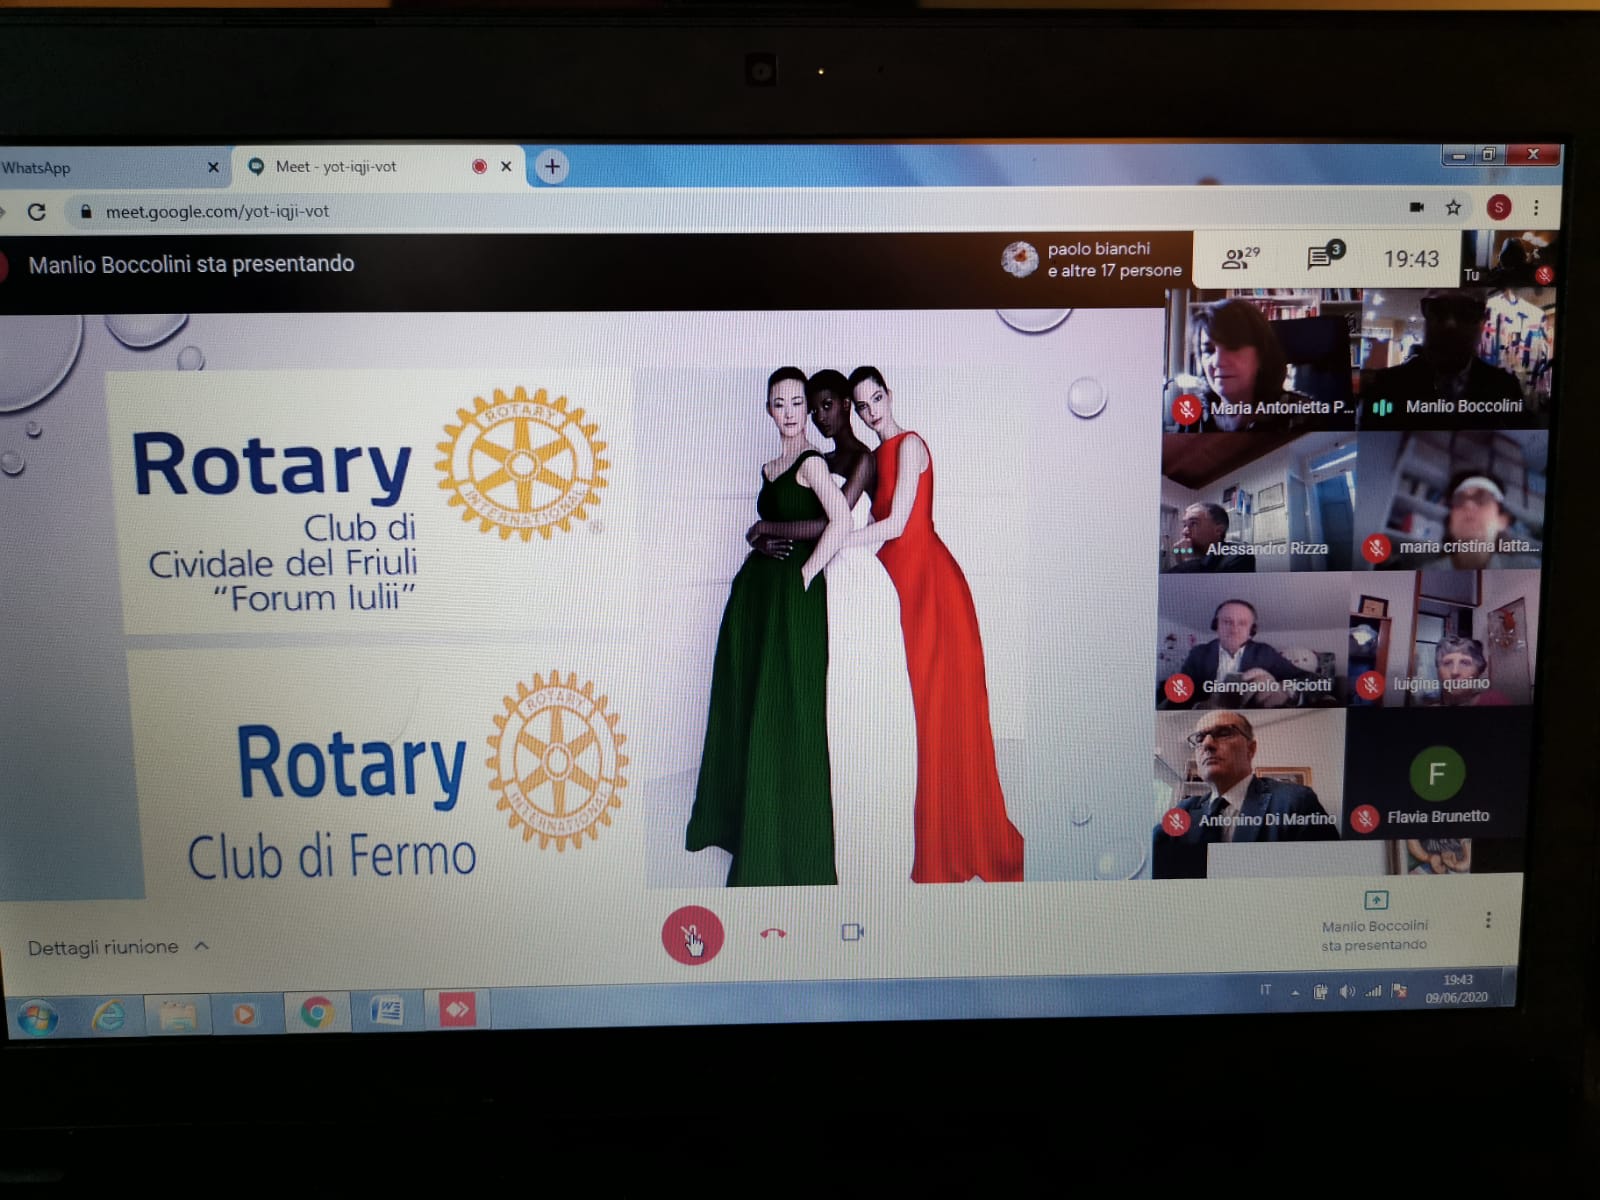Image resolution: width=1600 pixels, height=1200 pixels.
Task: Select the Antonino Di Martino video tile
Action: tap(1250, 775)
